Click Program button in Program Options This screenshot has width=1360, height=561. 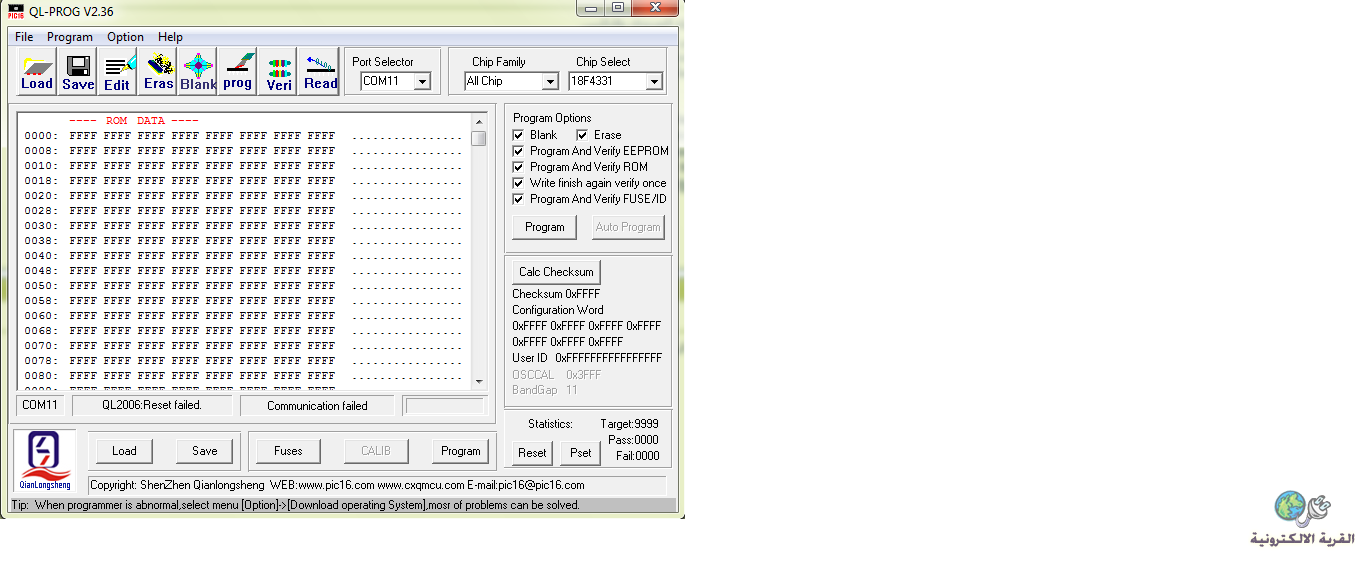pyautogui.click(x=545, y=227)
